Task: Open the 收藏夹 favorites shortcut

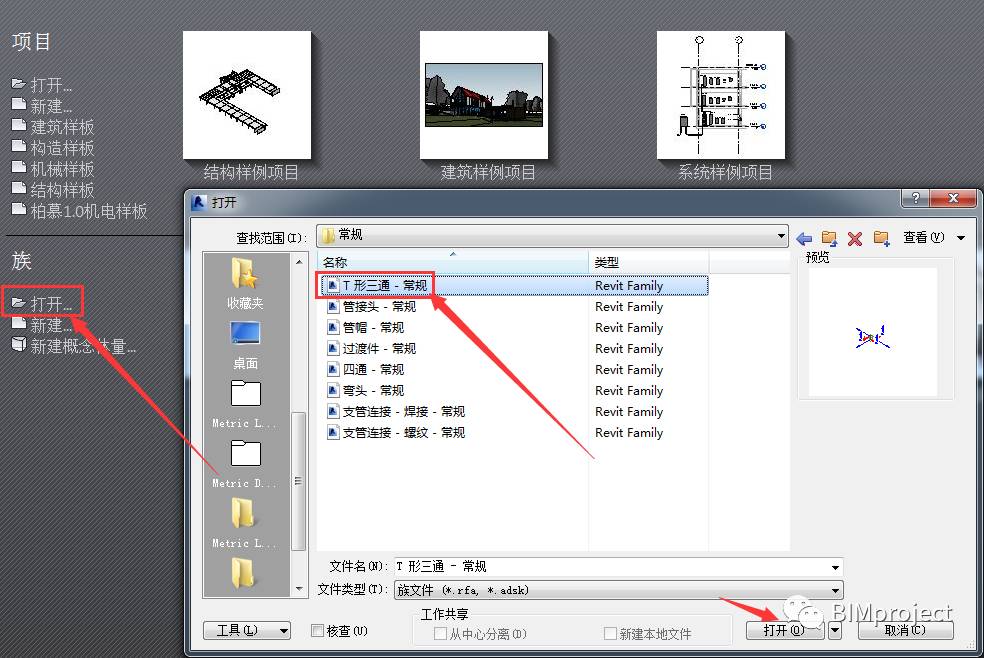Action: click(x=245, y=284)
